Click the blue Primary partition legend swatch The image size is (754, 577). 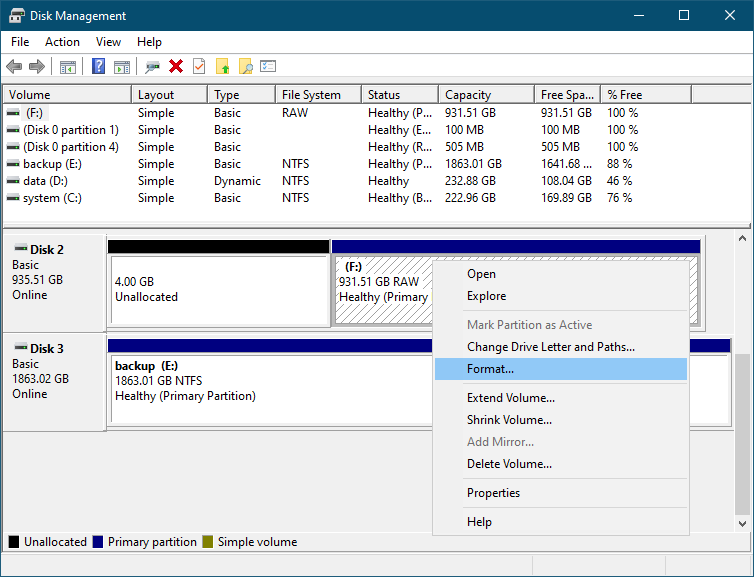point(98,542)
